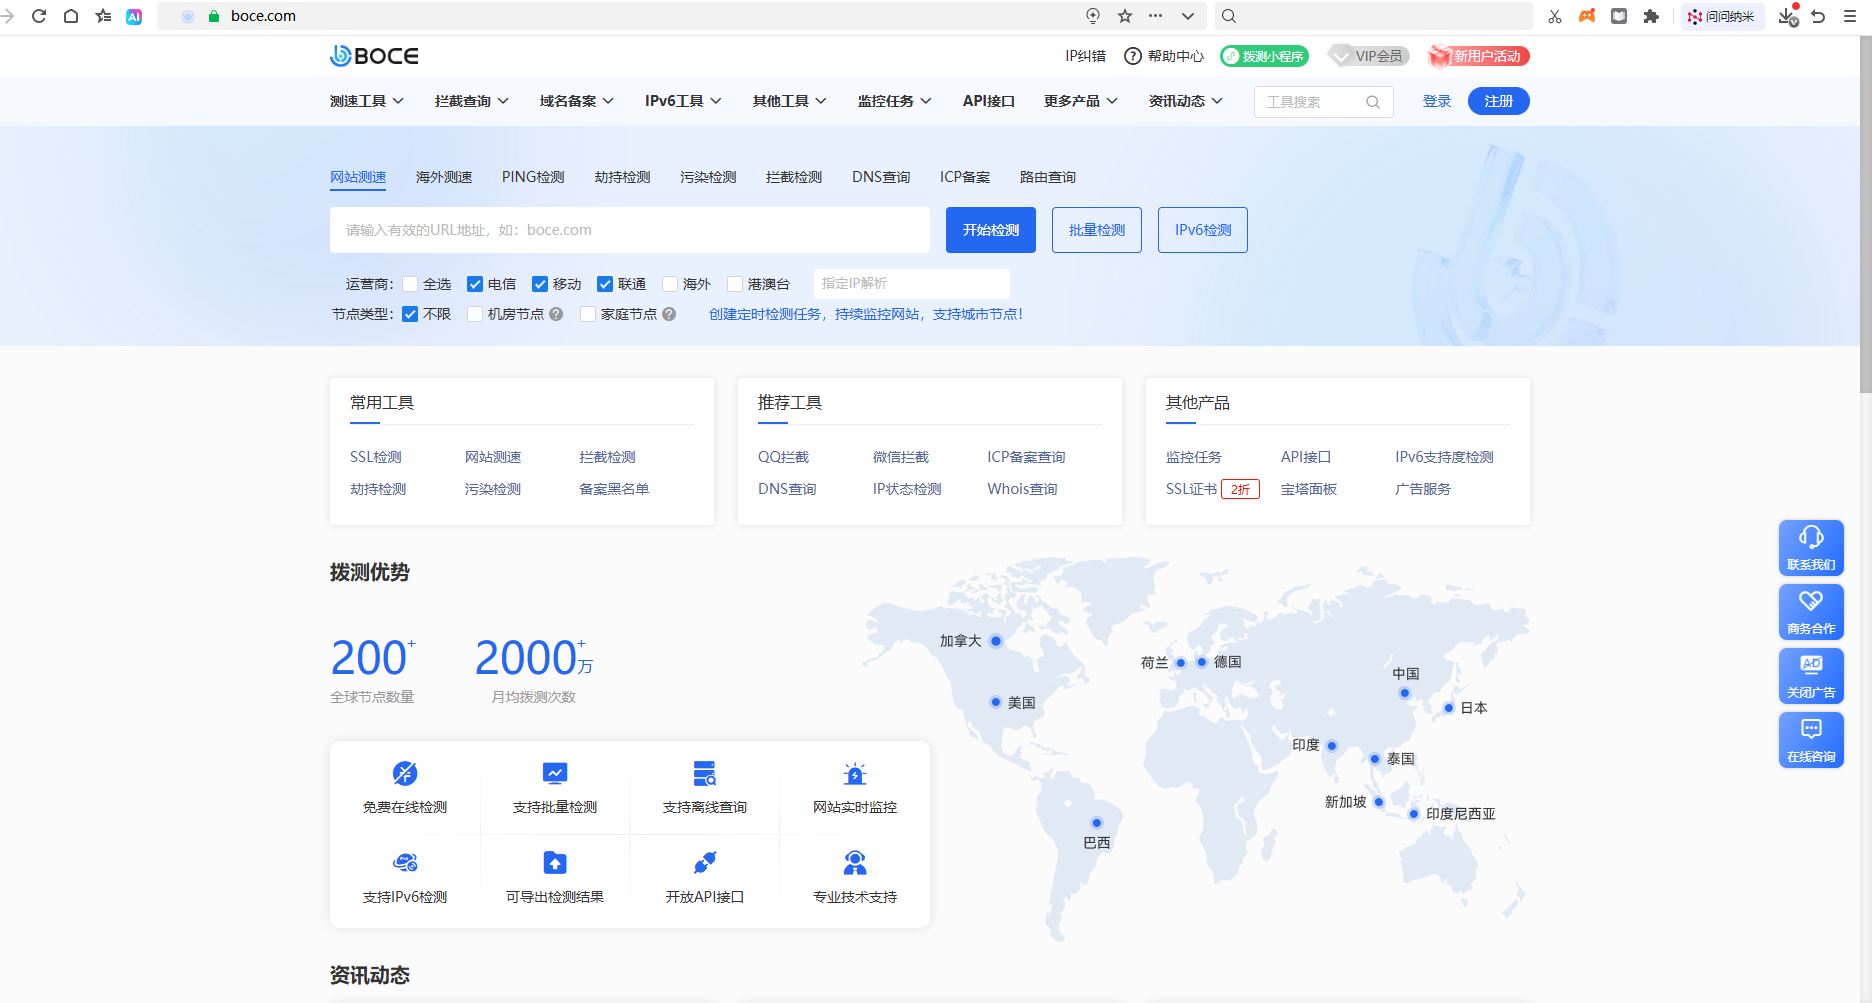
Task: Switch to the 海外测速 tab
Action: coord(443,177)
